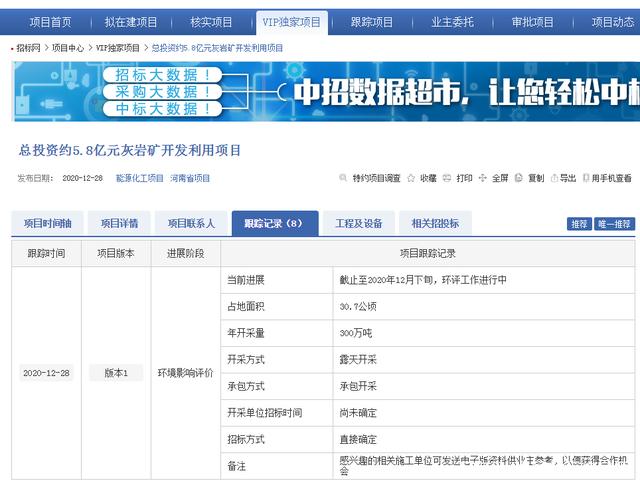Image resolution: width=640 pixels, height=487 pixels.
Task: Switch to the 项目联系人 tab
Action: tap(191, 223)
